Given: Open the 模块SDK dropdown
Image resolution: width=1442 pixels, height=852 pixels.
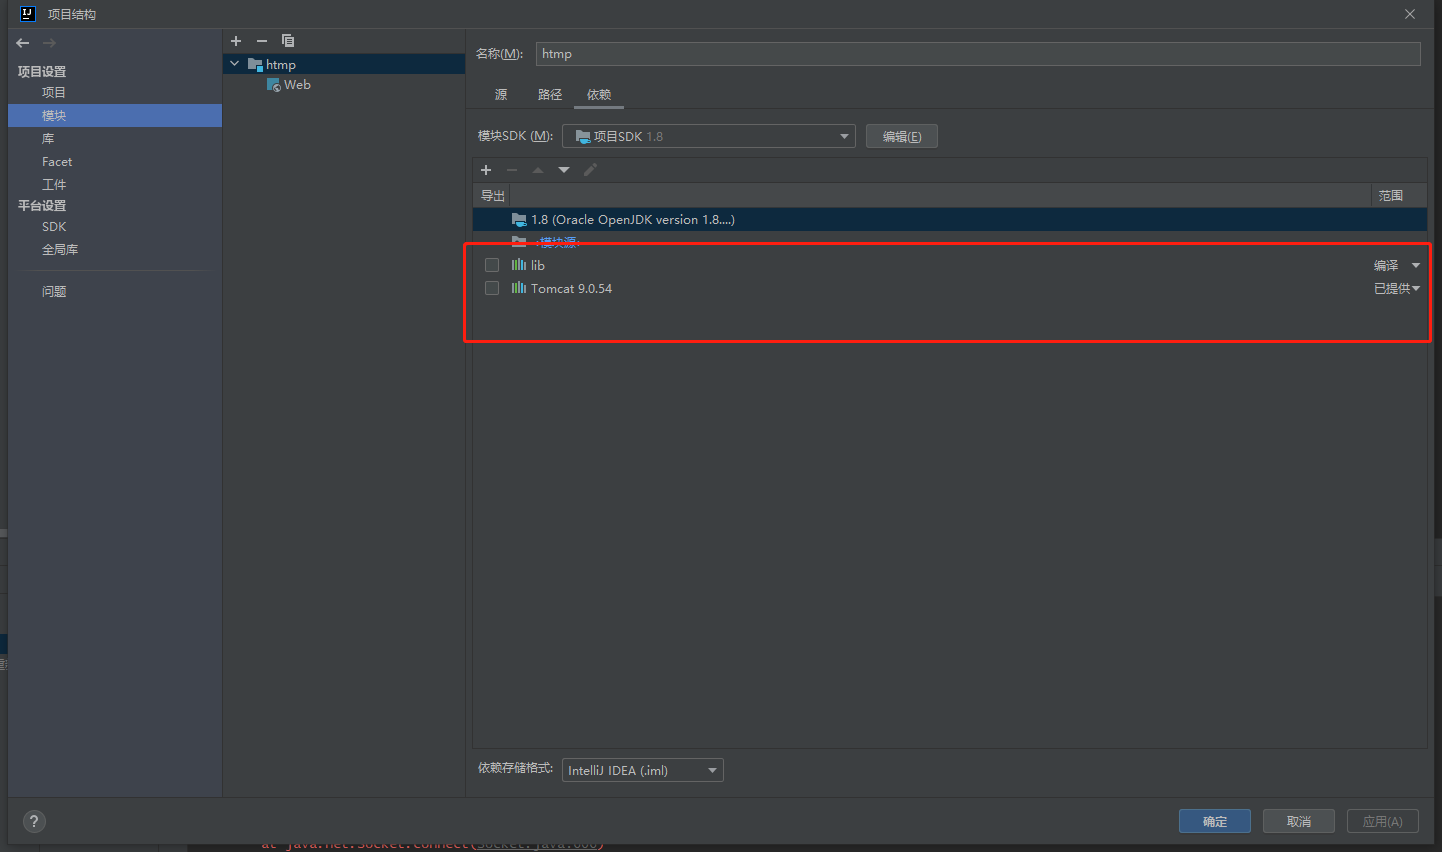Looking at the screenshot, I should (709, 136).
